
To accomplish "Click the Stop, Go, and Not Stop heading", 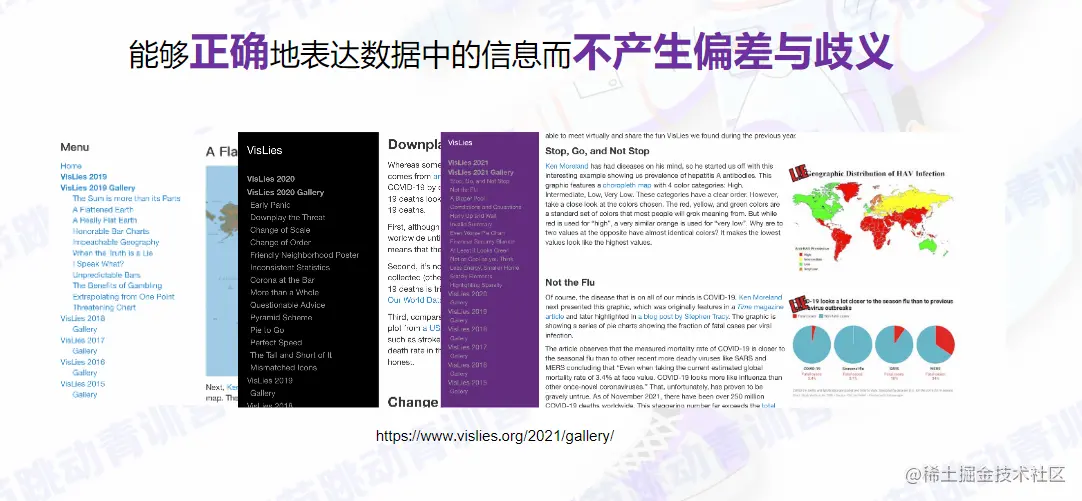I will (598, 150).
